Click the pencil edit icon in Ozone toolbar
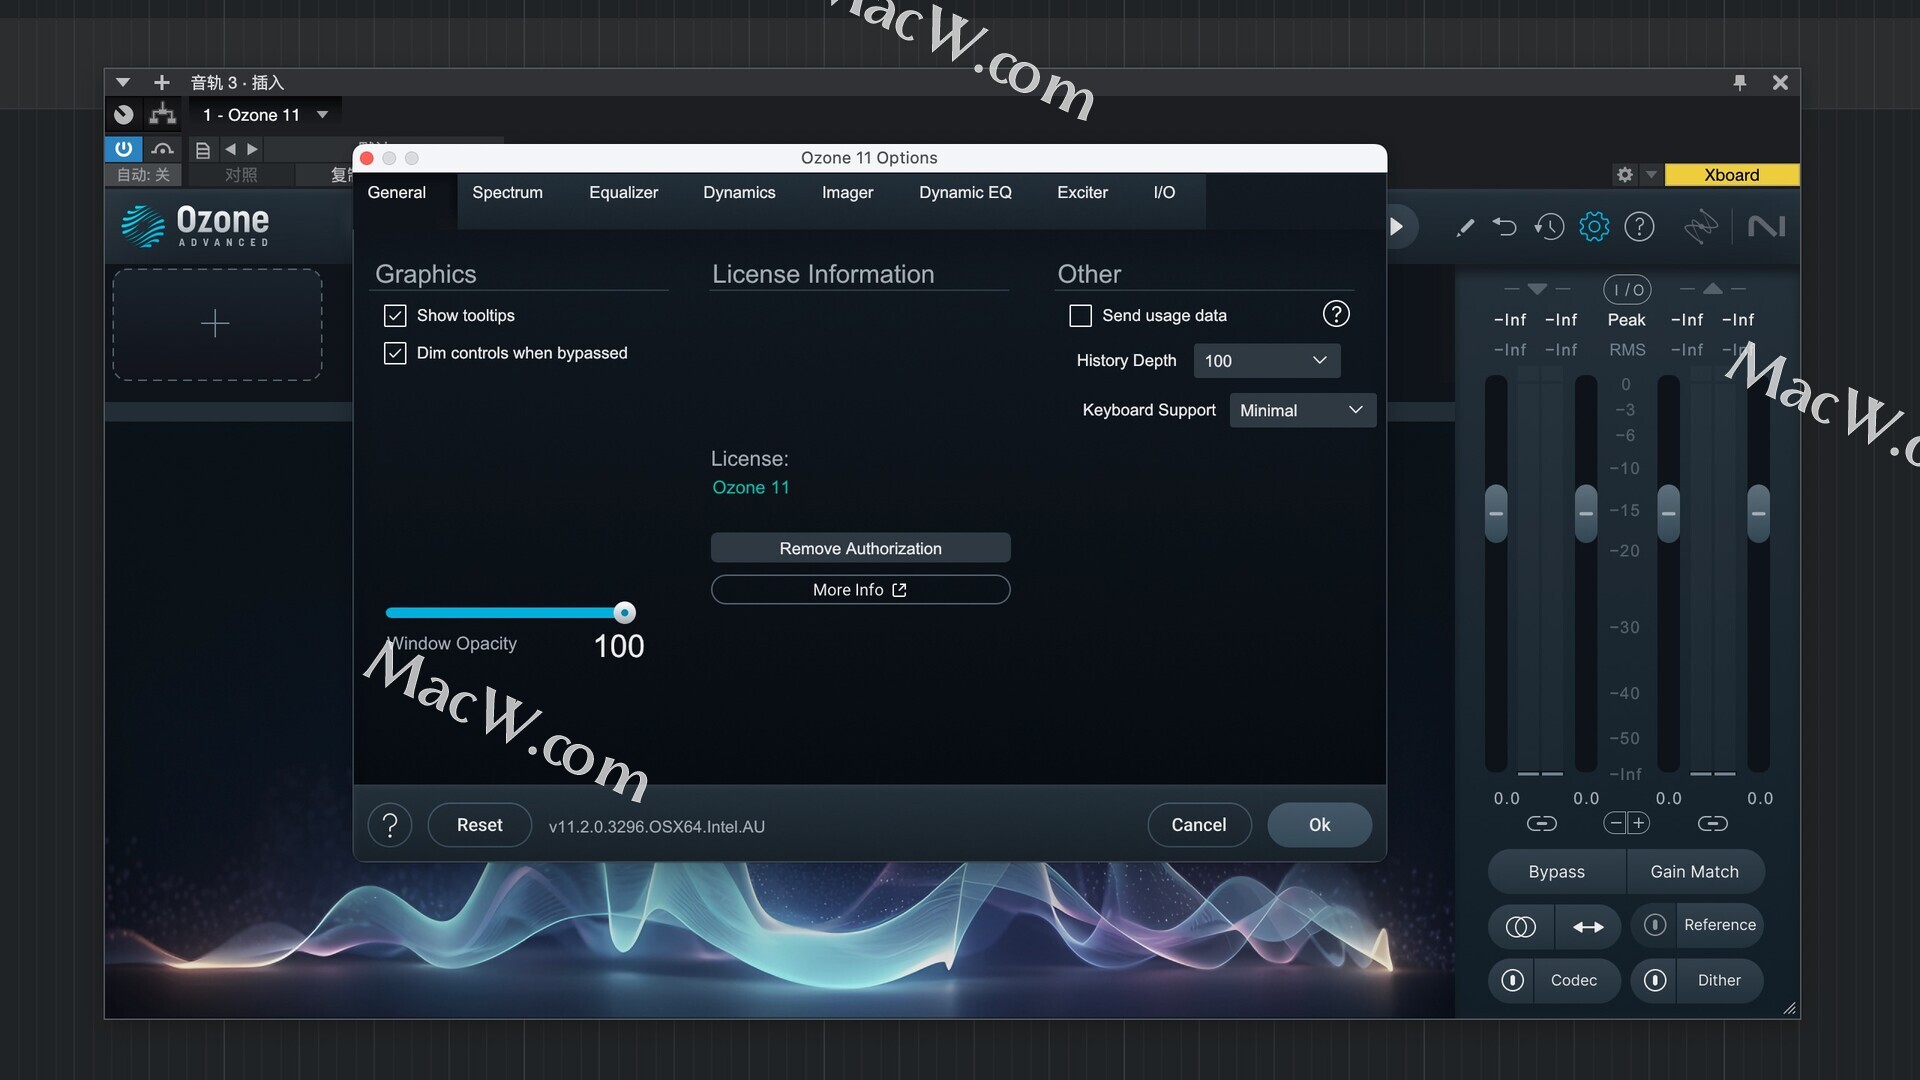Viewport: 1920px width, 1080px height. point(1465,227)
